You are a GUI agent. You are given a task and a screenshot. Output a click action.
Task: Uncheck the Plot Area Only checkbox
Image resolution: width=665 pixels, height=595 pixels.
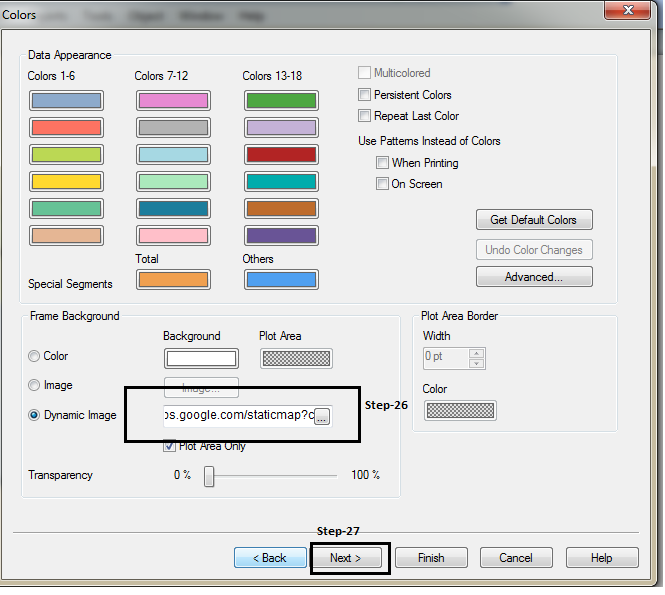click(x=170, y=446)
